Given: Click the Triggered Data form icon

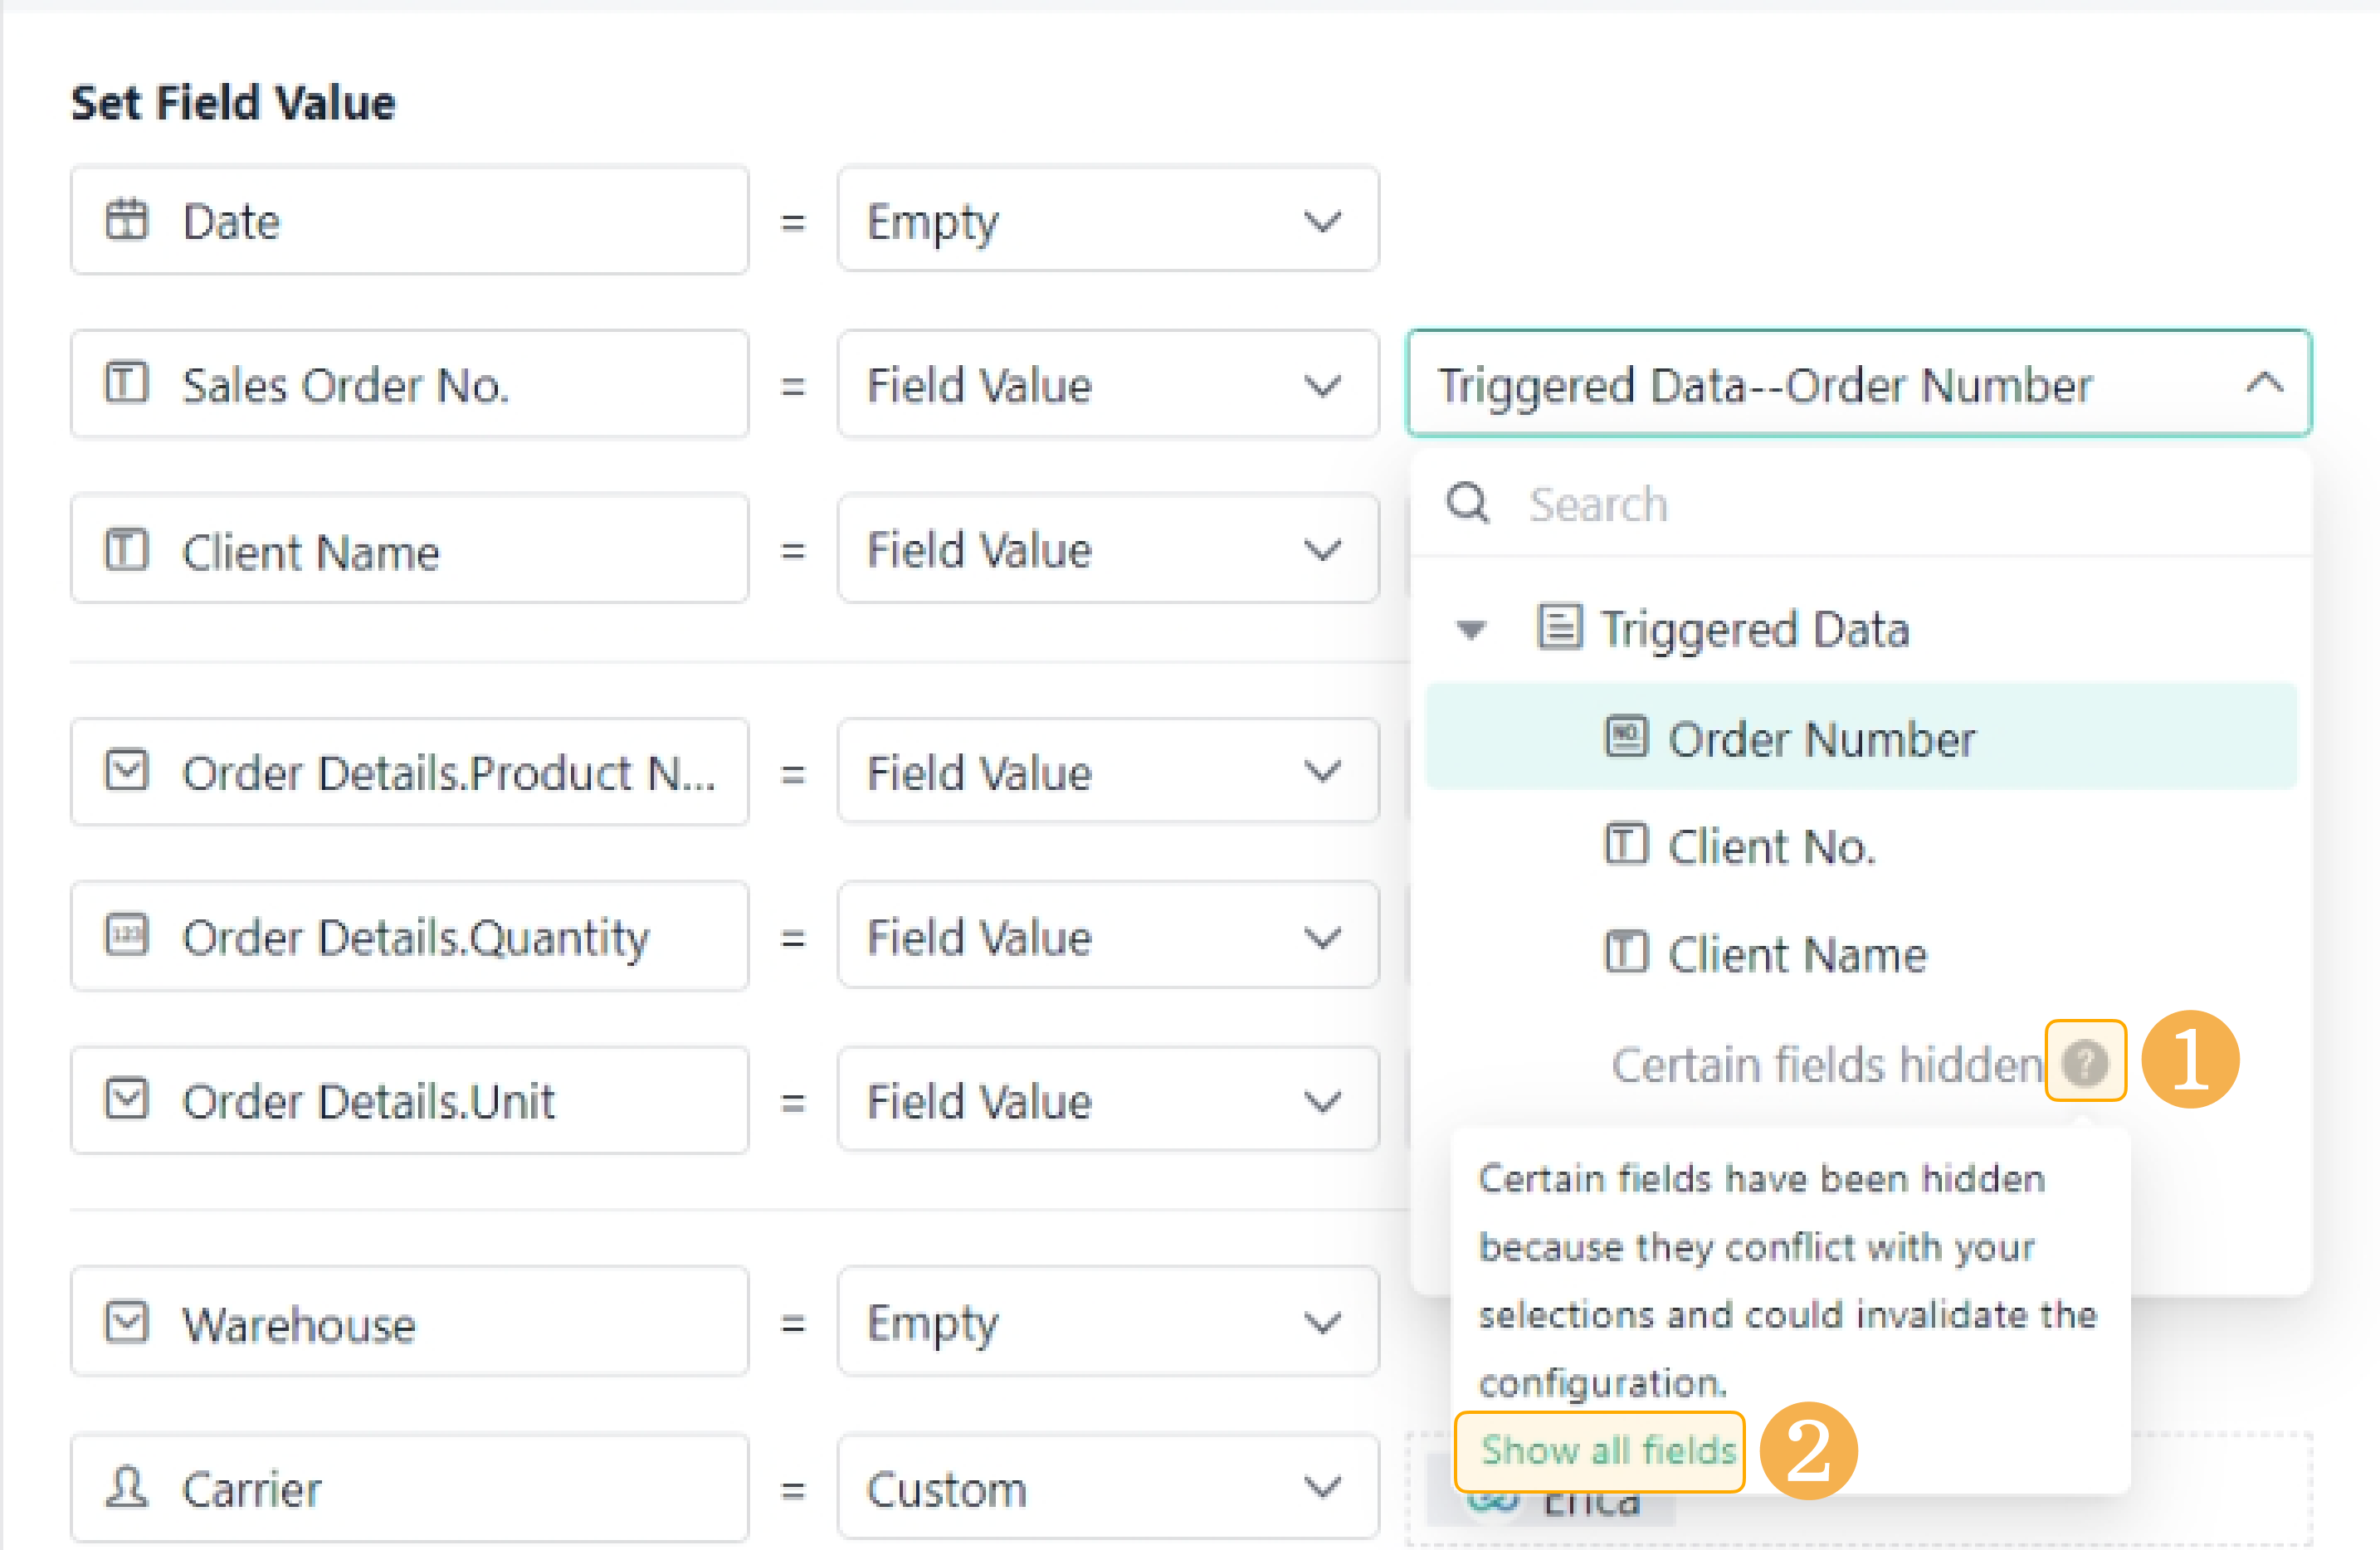Looking at the screenshot, I should click(x=1559, y=628).
